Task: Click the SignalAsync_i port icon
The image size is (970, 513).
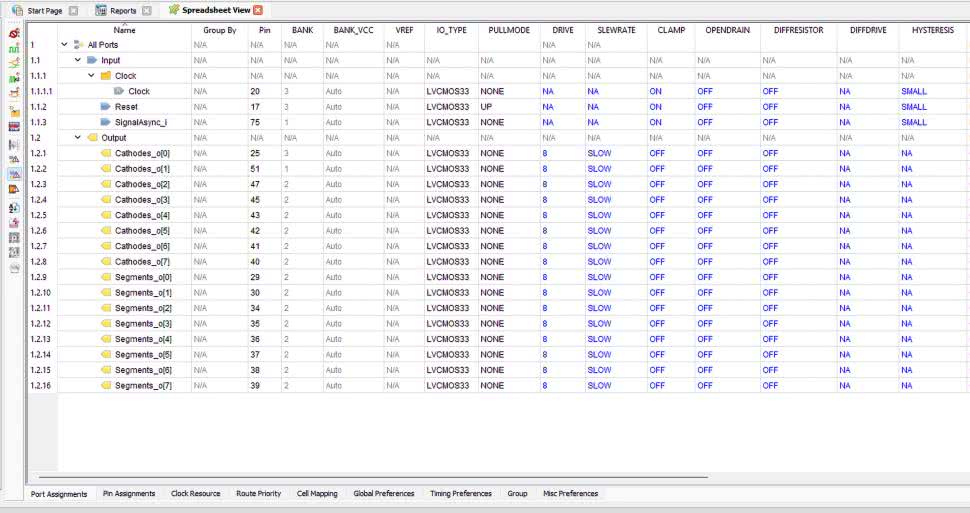Action: [106, 122]
